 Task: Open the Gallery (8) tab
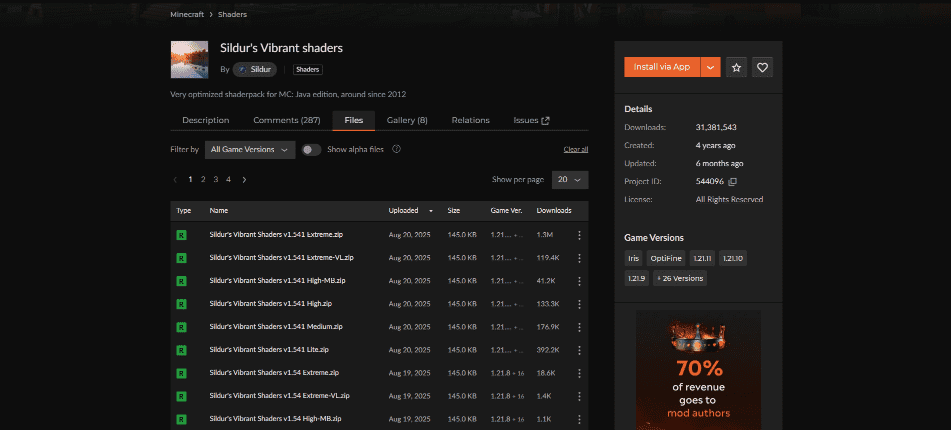[x=407, y=120]
